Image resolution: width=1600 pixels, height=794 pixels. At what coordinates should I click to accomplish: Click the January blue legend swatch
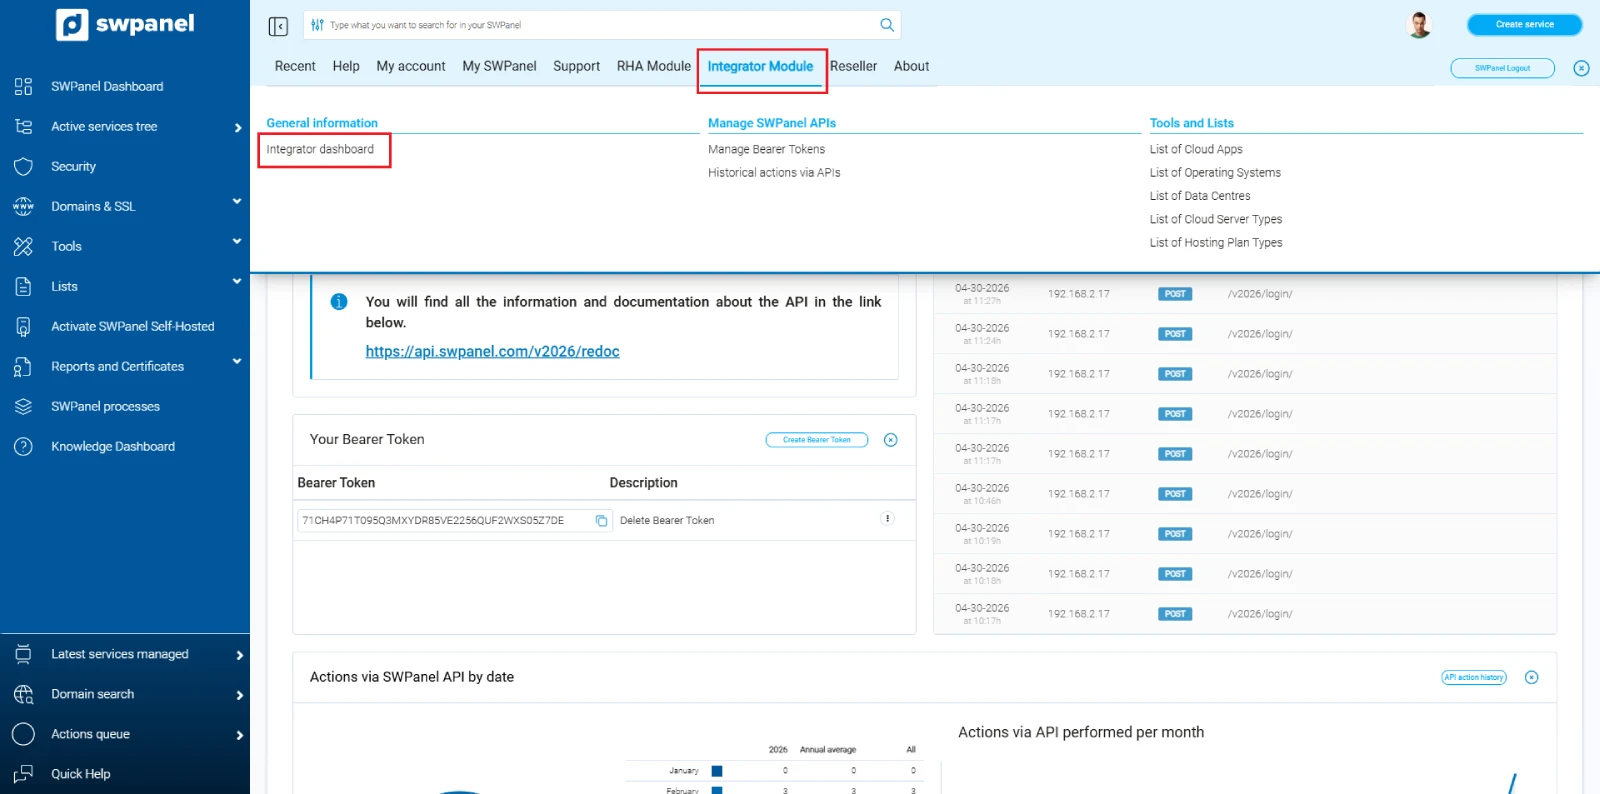716,771
